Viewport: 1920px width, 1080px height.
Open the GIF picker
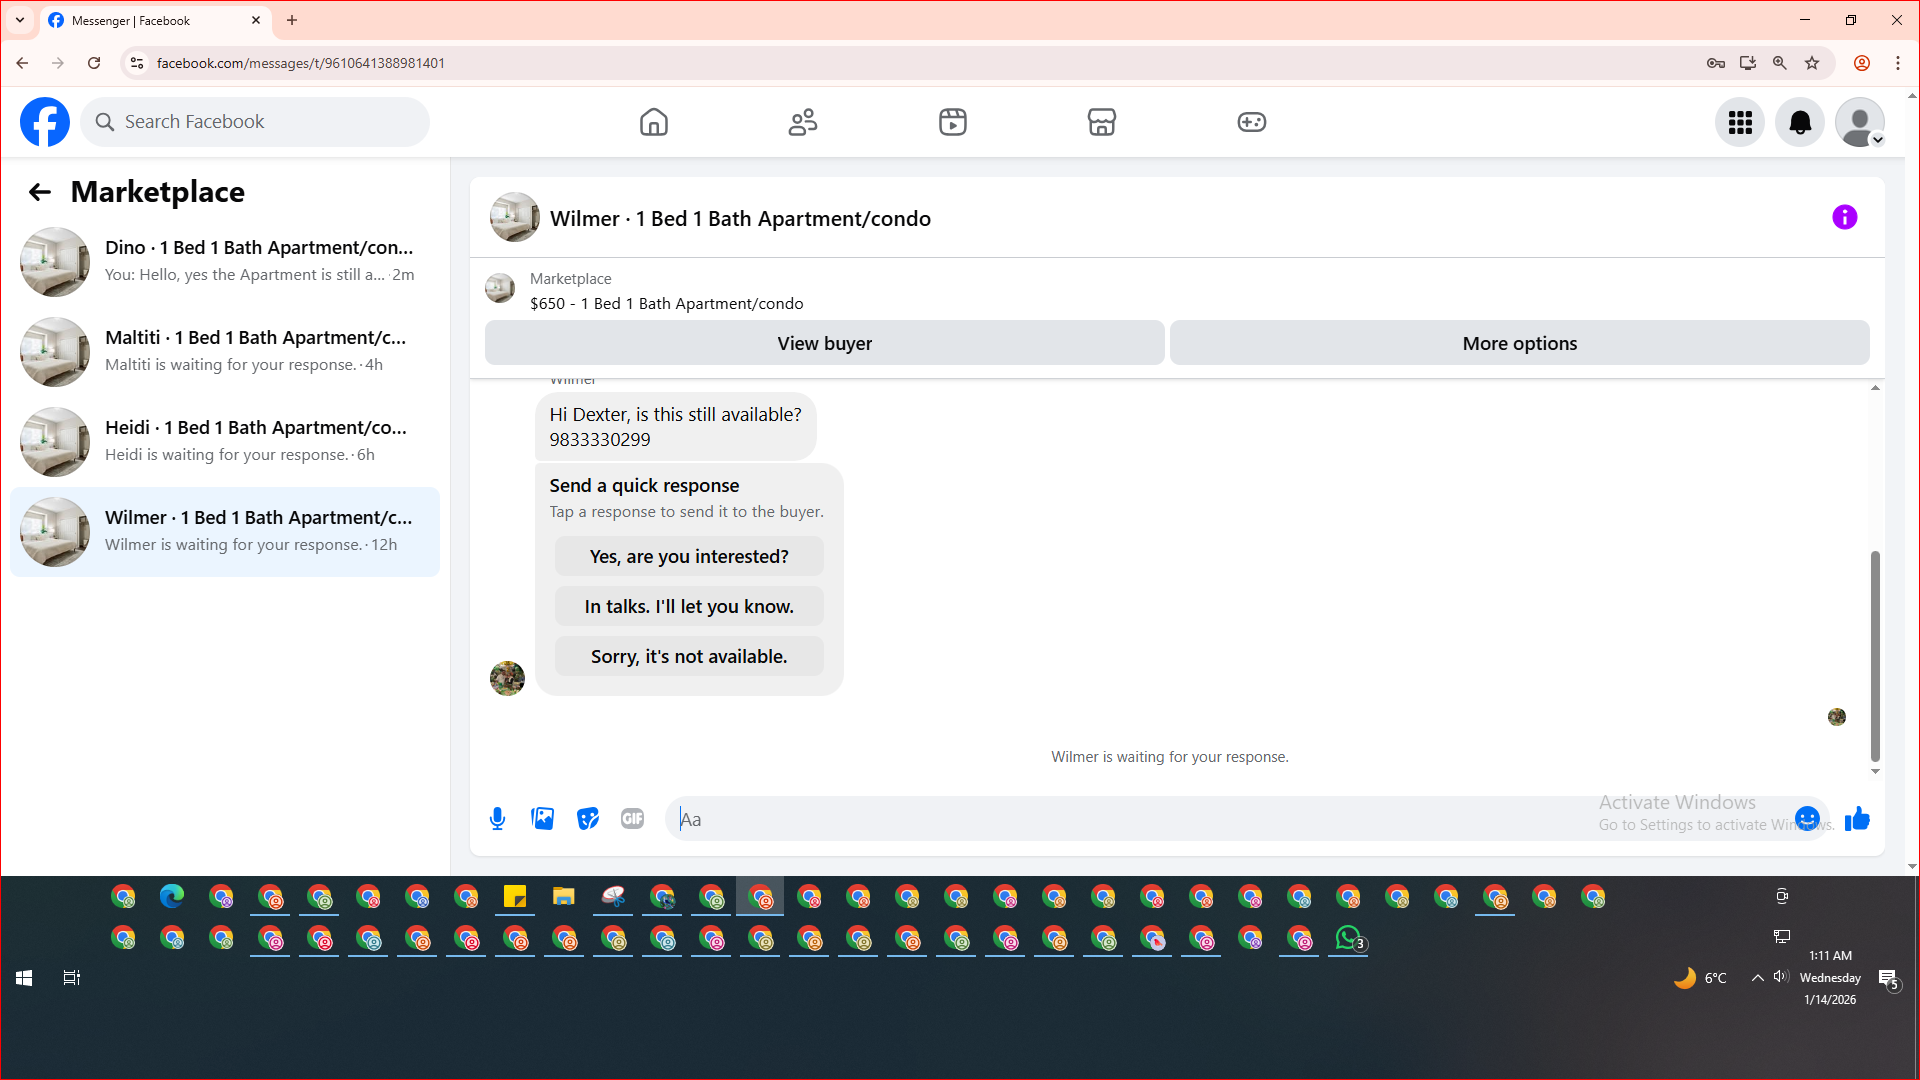click(632, 819)
